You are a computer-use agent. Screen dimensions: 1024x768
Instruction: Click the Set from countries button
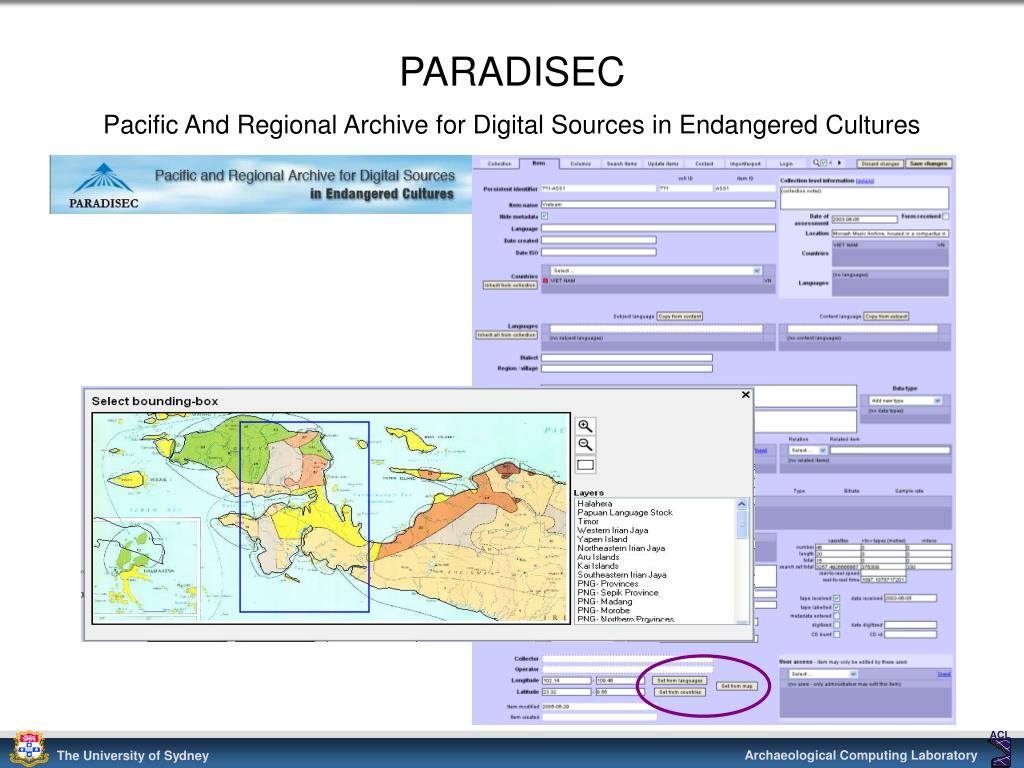pos(679,692)
